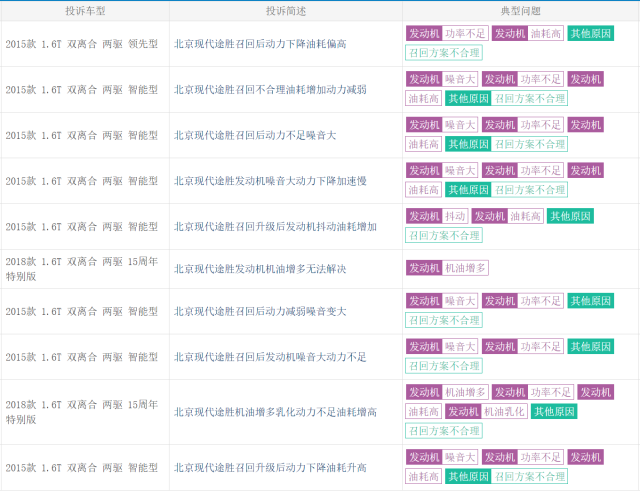Click 其他原因 tag in the 召回不合理油耗增加 row
This screenshot has height=492, width=640.
[468, 98]
